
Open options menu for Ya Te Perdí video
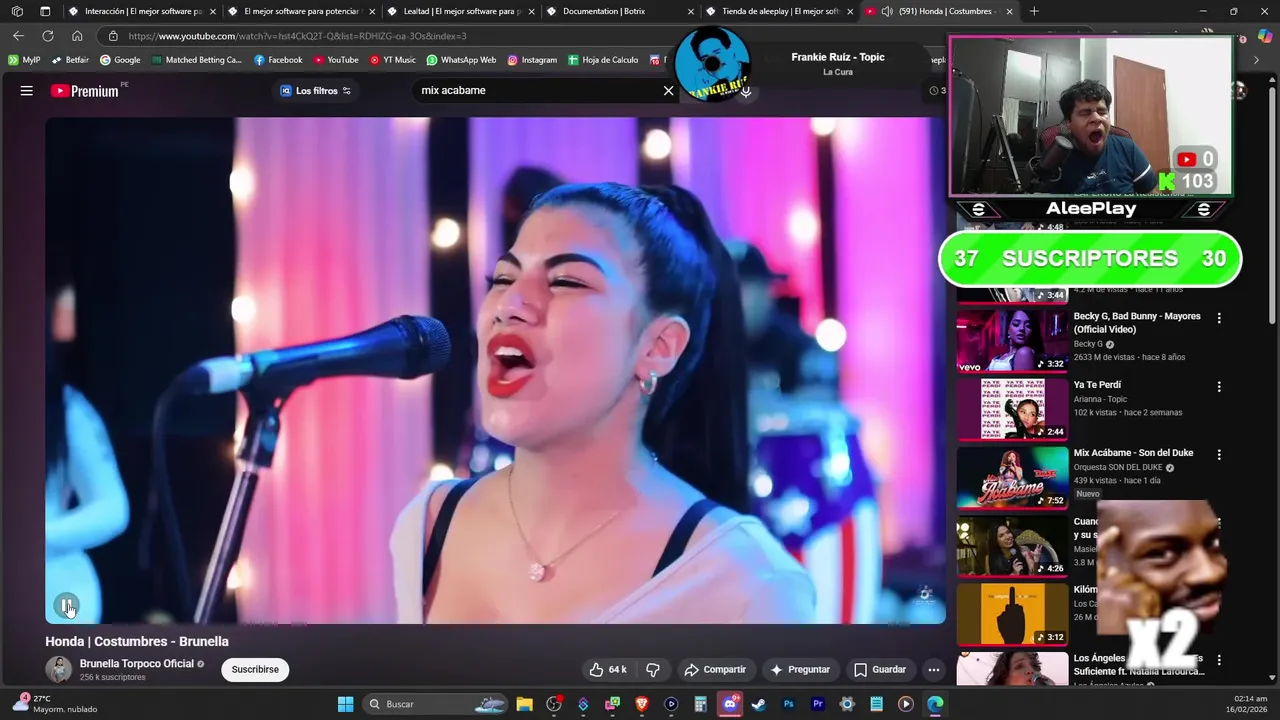point(1218,386)
